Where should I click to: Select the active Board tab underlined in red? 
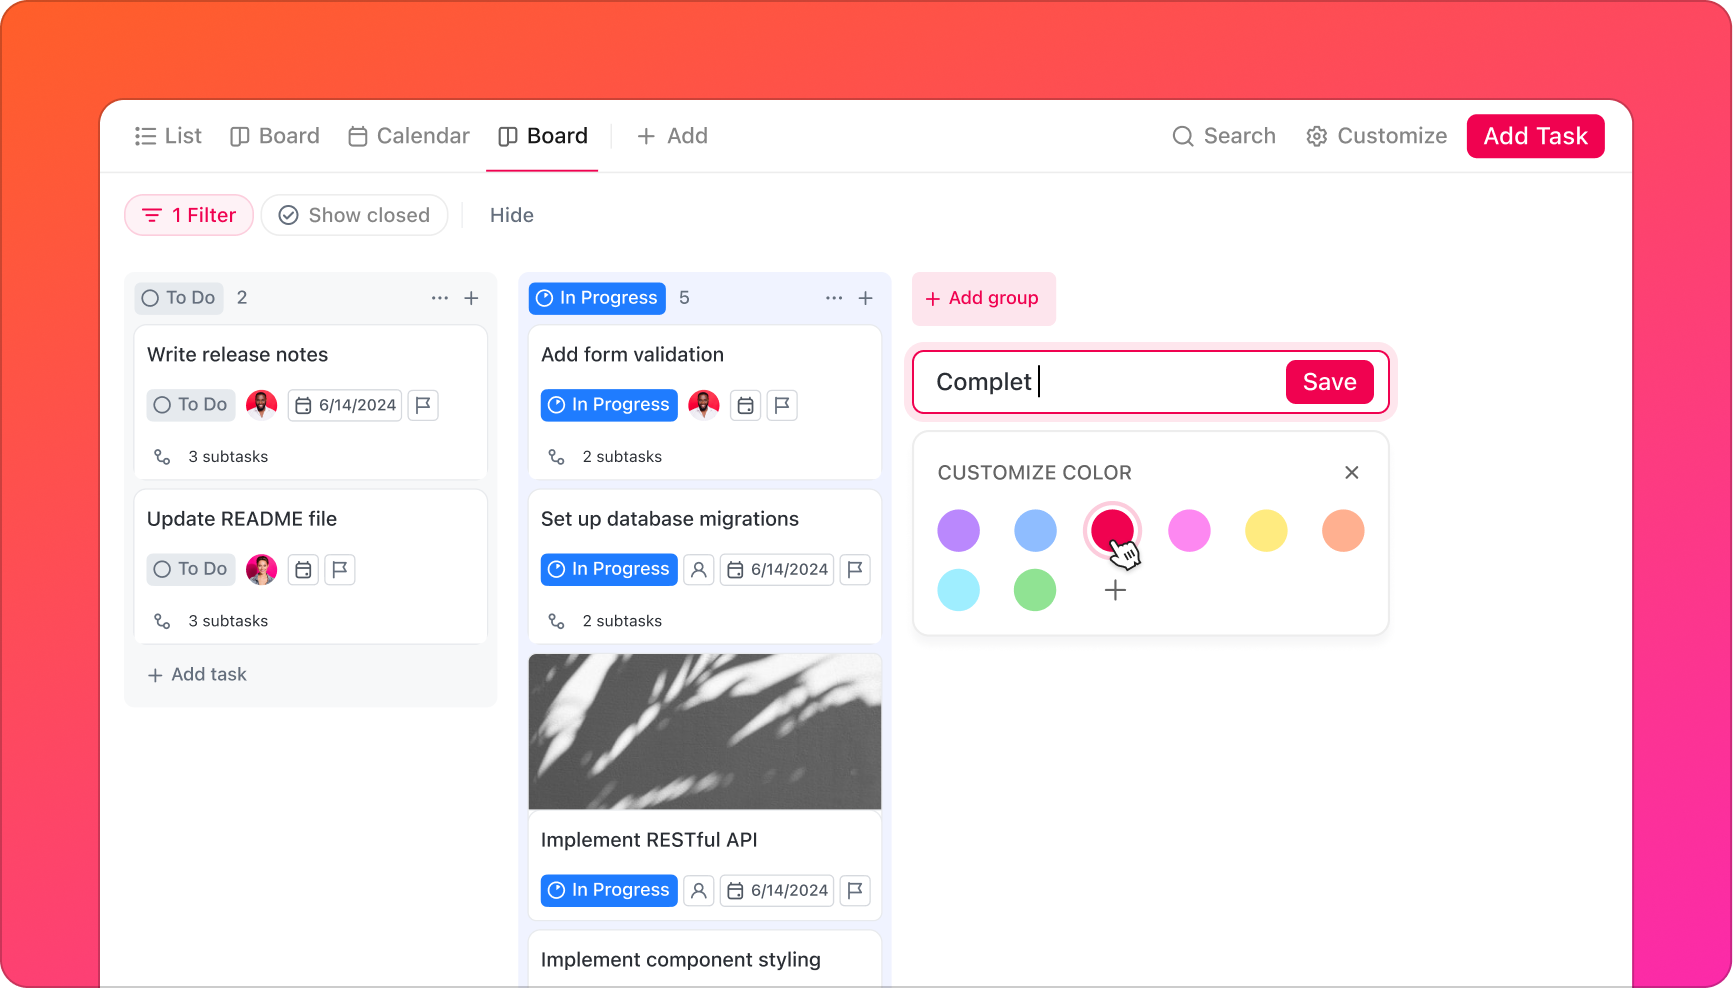pos(543,136)
